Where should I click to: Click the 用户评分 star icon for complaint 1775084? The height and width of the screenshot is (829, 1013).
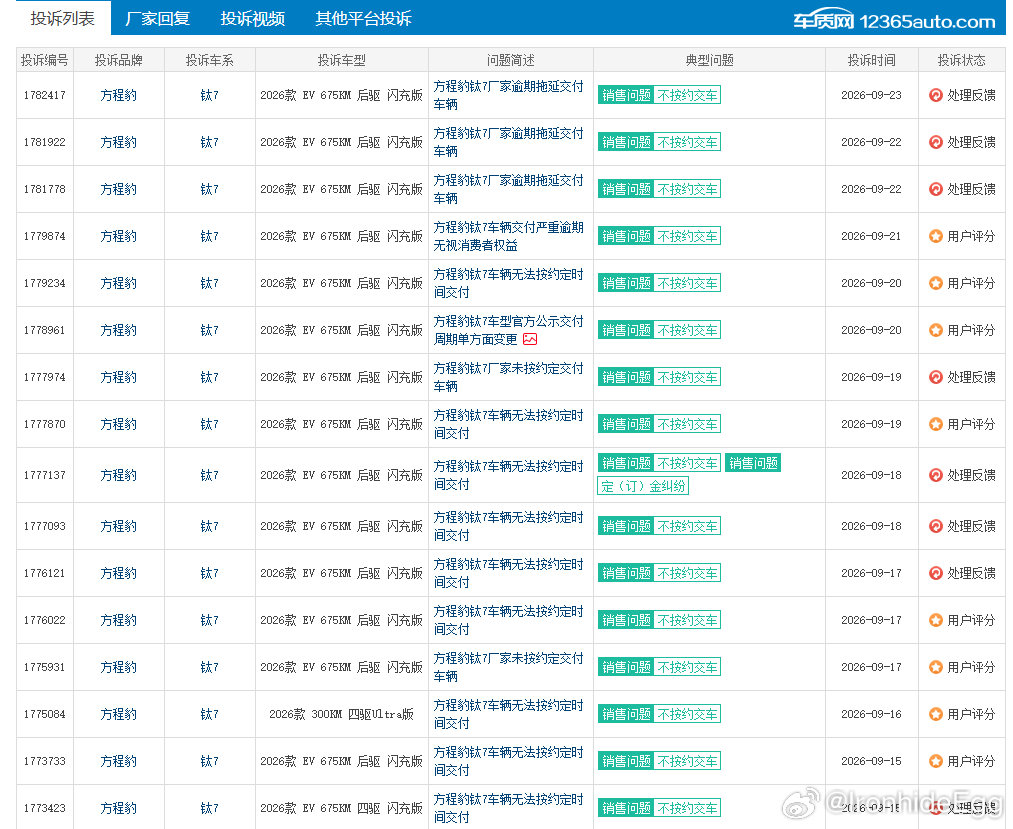tap(935, 714)
